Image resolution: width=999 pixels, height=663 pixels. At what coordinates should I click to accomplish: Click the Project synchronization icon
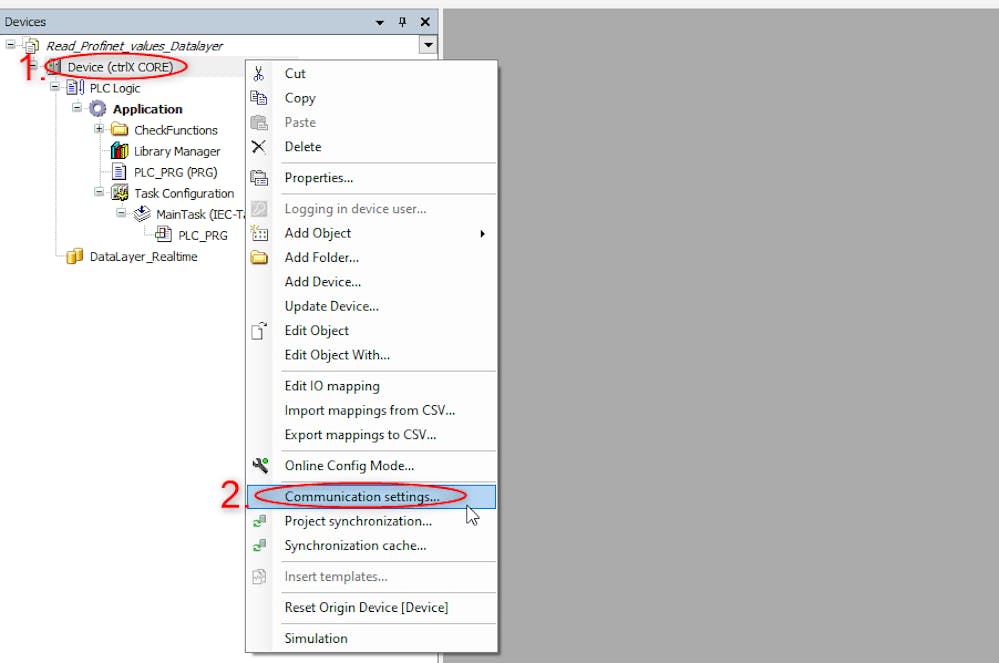click(259, 521)
